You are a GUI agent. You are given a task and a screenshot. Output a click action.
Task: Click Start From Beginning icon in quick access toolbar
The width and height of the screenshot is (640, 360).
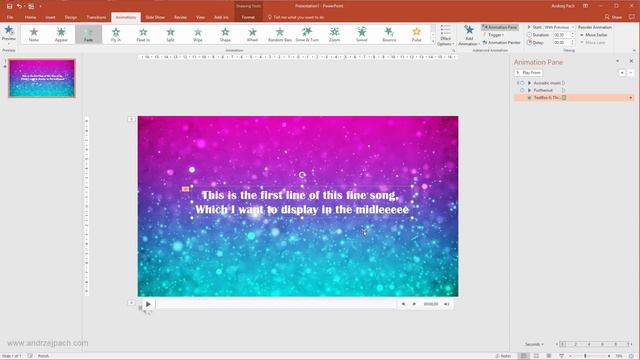point(31,6)
